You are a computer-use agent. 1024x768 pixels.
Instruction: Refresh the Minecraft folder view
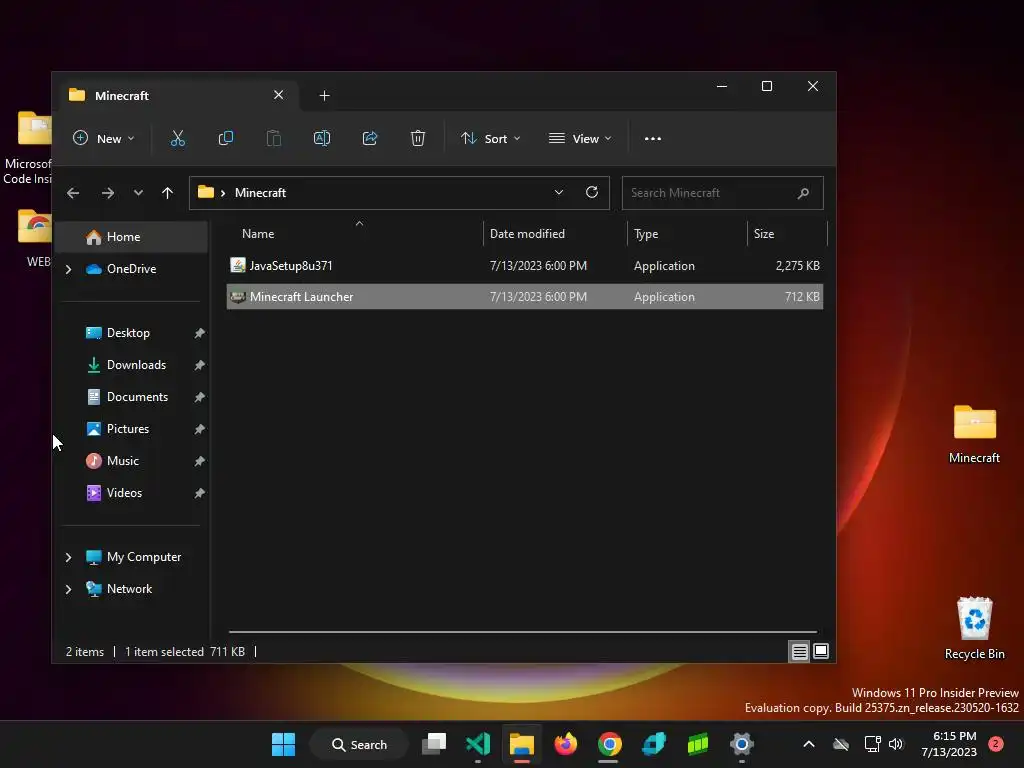click(x=592, y=193)
